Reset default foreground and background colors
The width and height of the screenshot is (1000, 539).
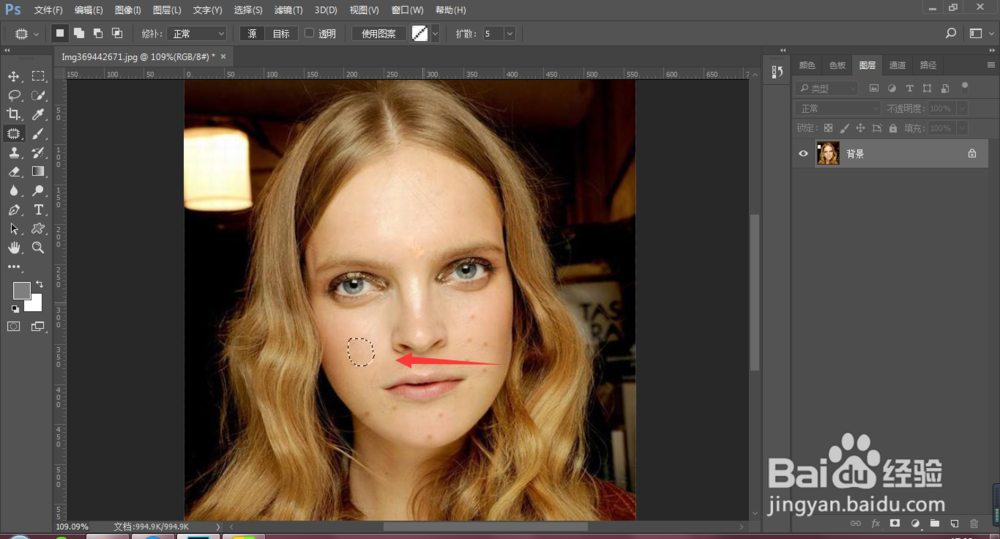pos(15,309)
